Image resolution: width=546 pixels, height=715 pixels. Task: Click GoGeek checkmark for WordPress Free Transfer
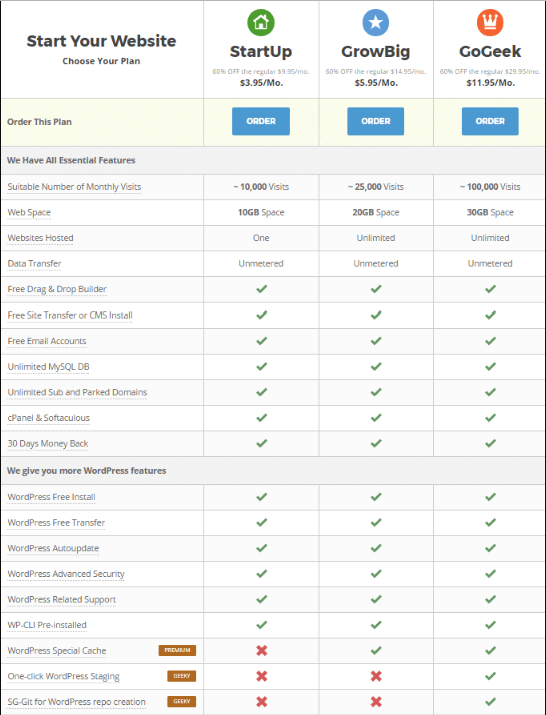pos(490,522)
